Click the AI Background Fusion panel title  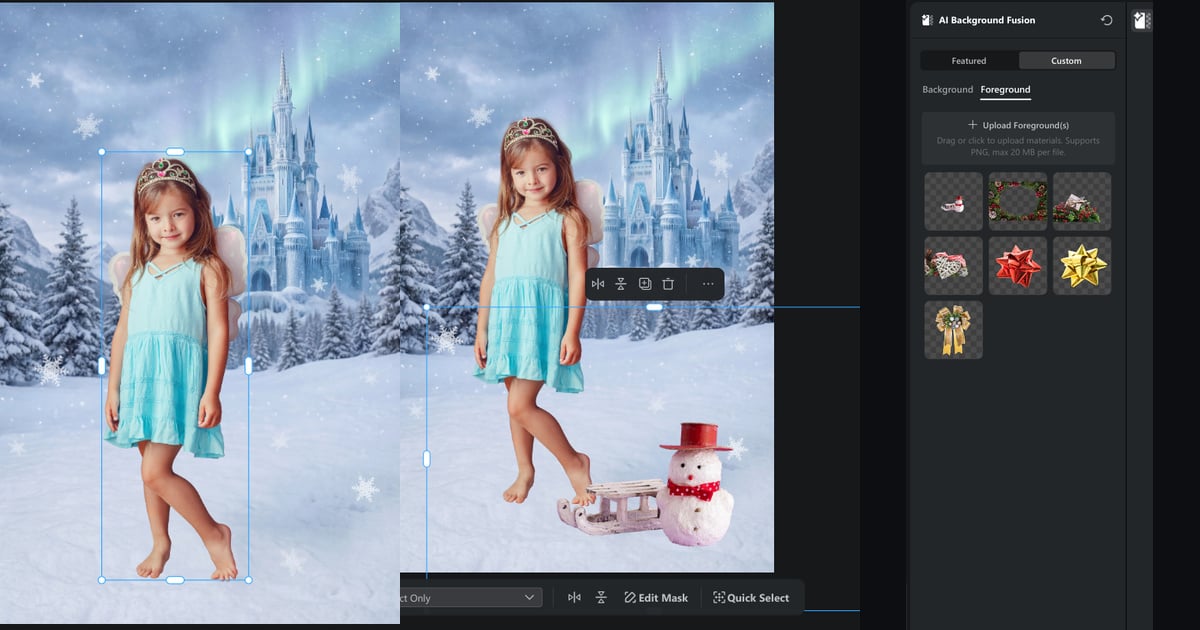(x=986, y=20)
